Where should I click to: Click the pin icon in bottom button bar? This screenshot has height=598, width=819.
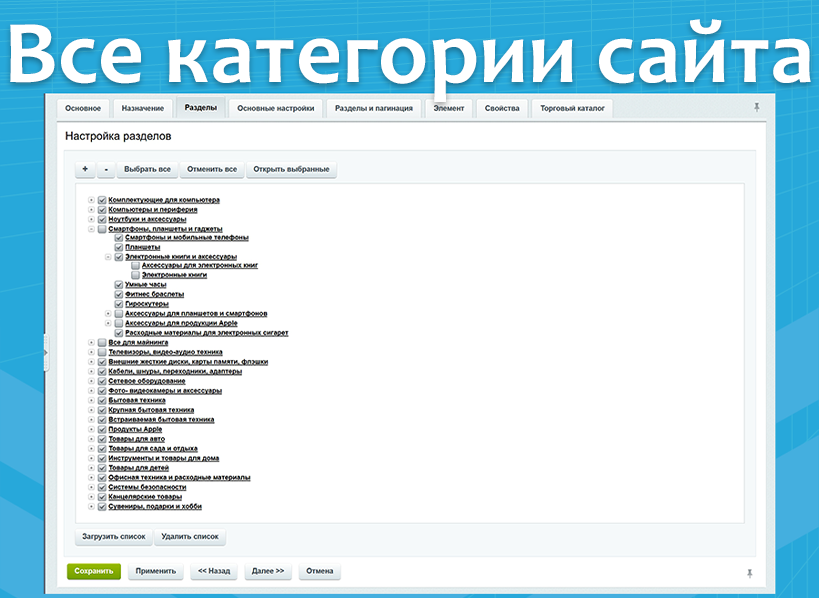(749, 573)
